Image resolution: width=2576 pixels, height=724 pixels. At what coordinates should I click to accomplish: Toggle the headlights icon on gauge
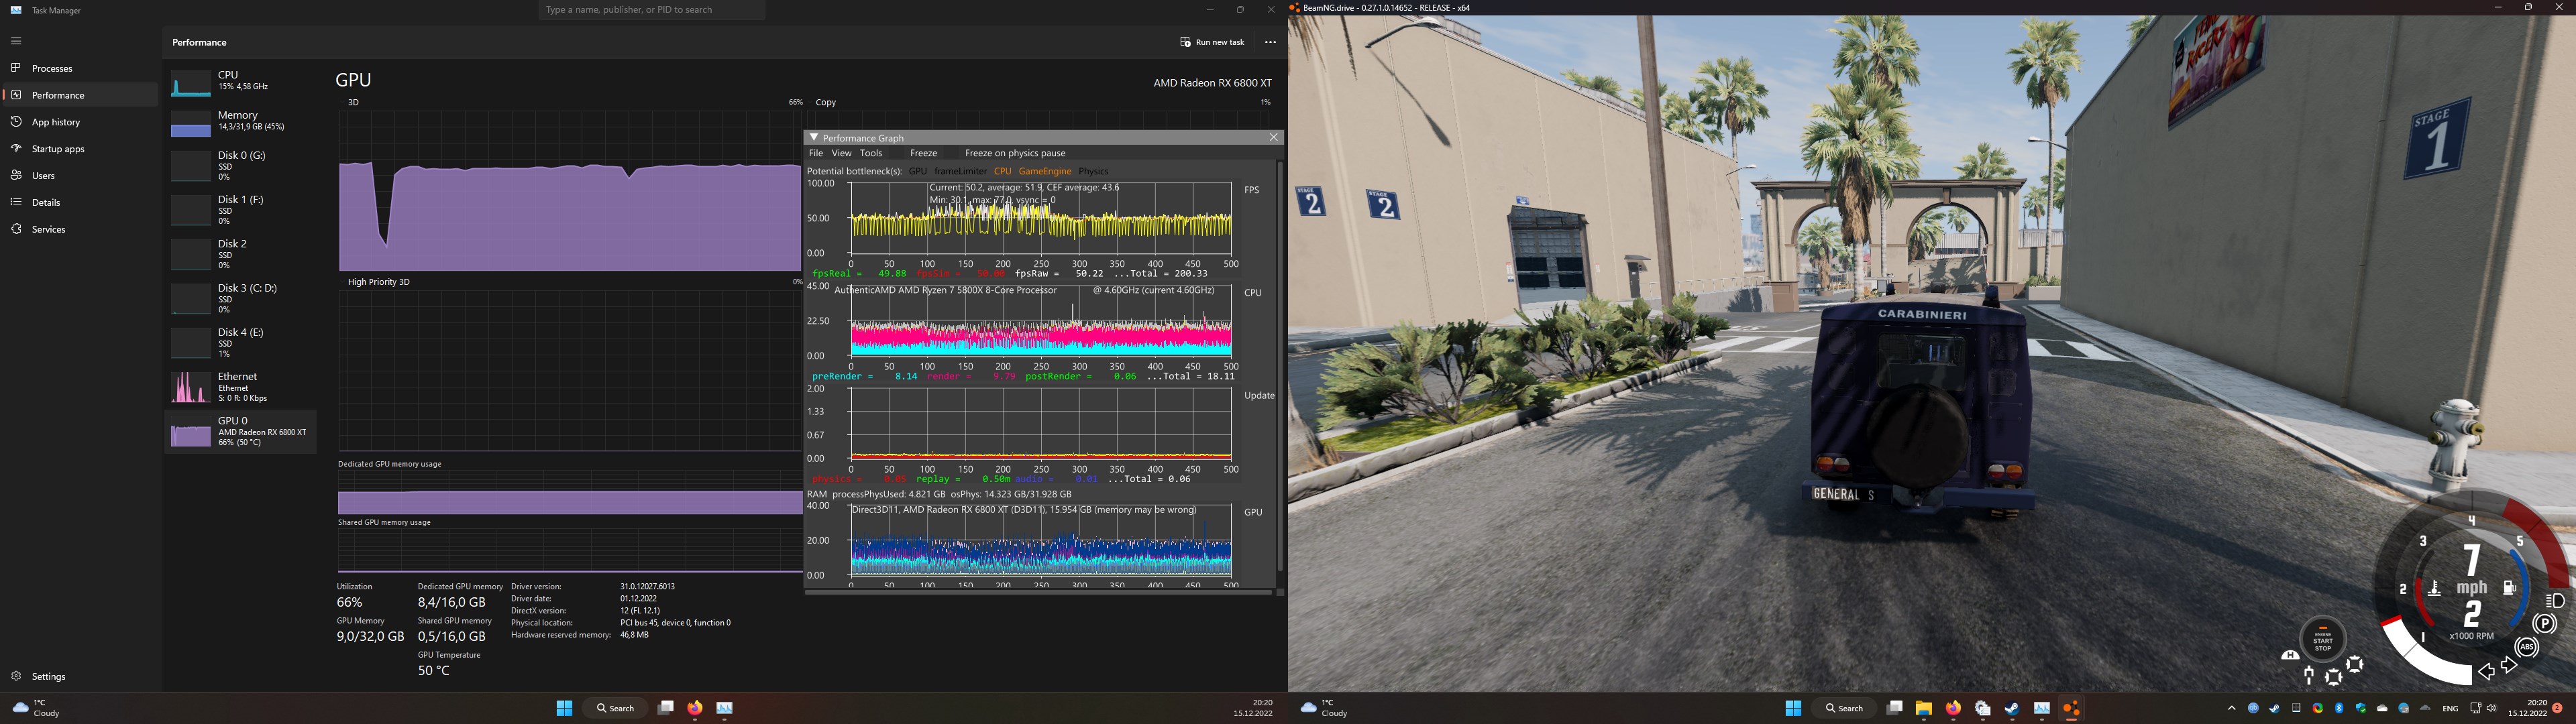[2555, 600]
